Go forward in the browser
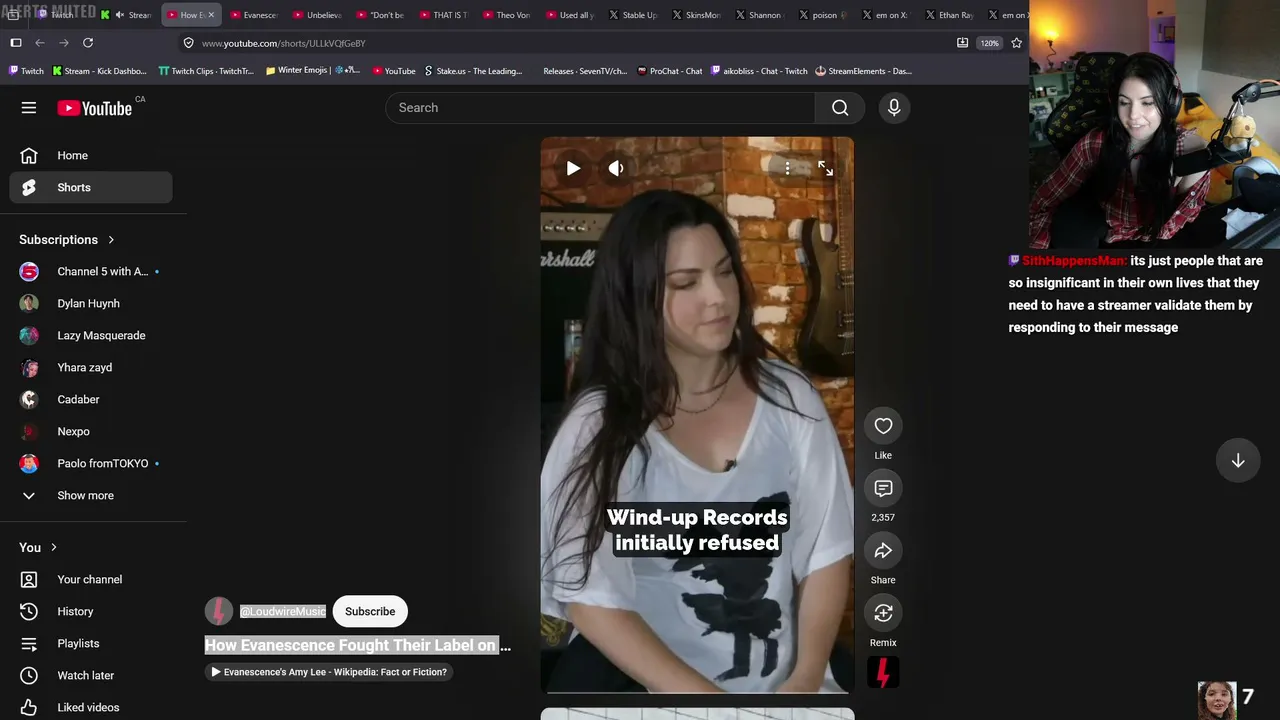Viewport: 1280px width, 720px height. [x=64, y=43]
